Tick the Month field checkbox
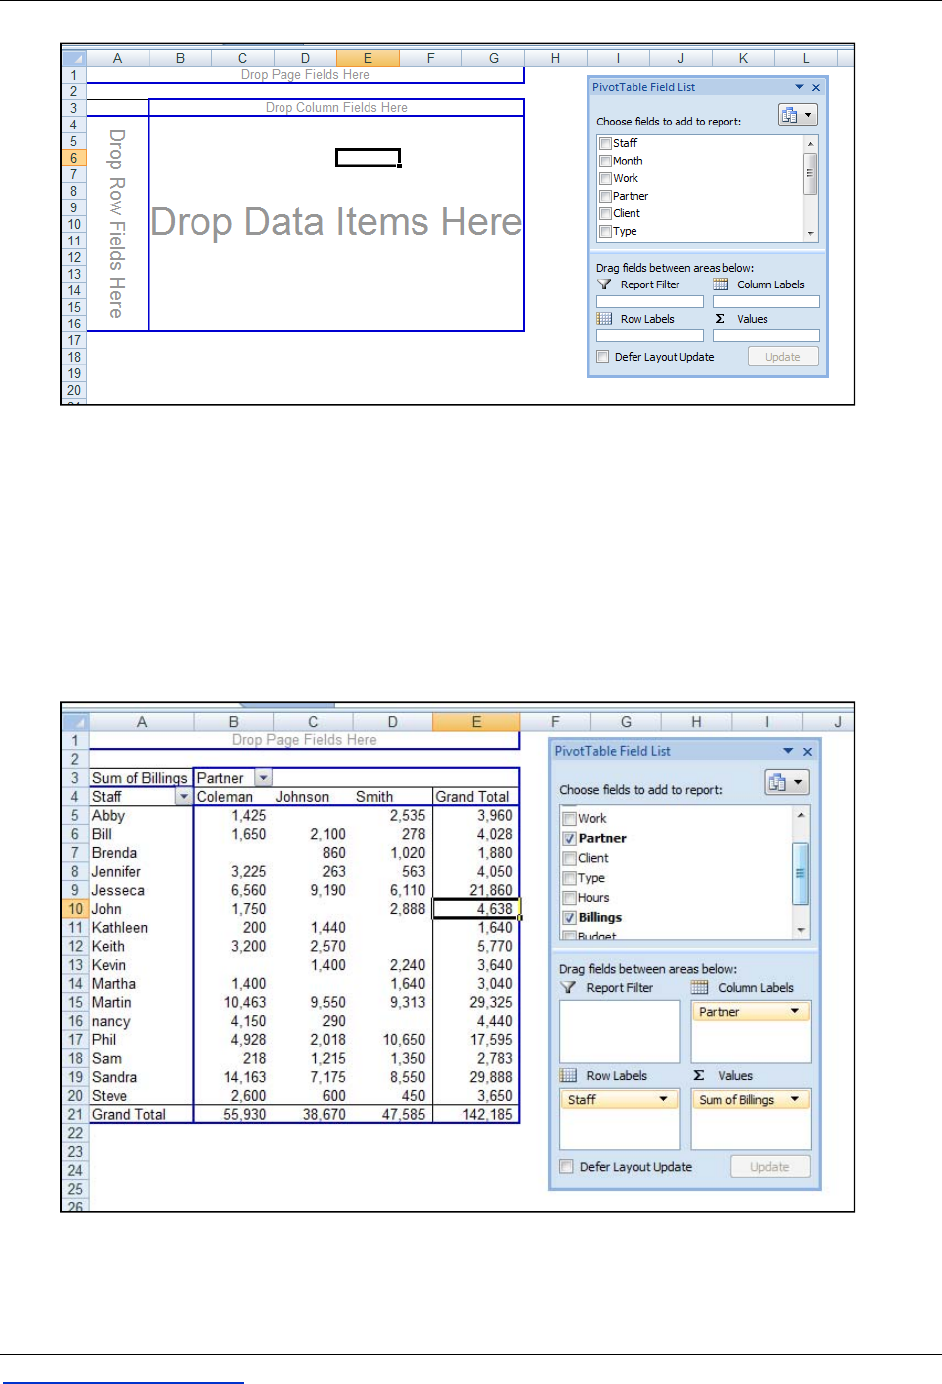Viewport: 942px width, 1384px height. (x=605, y=161)
